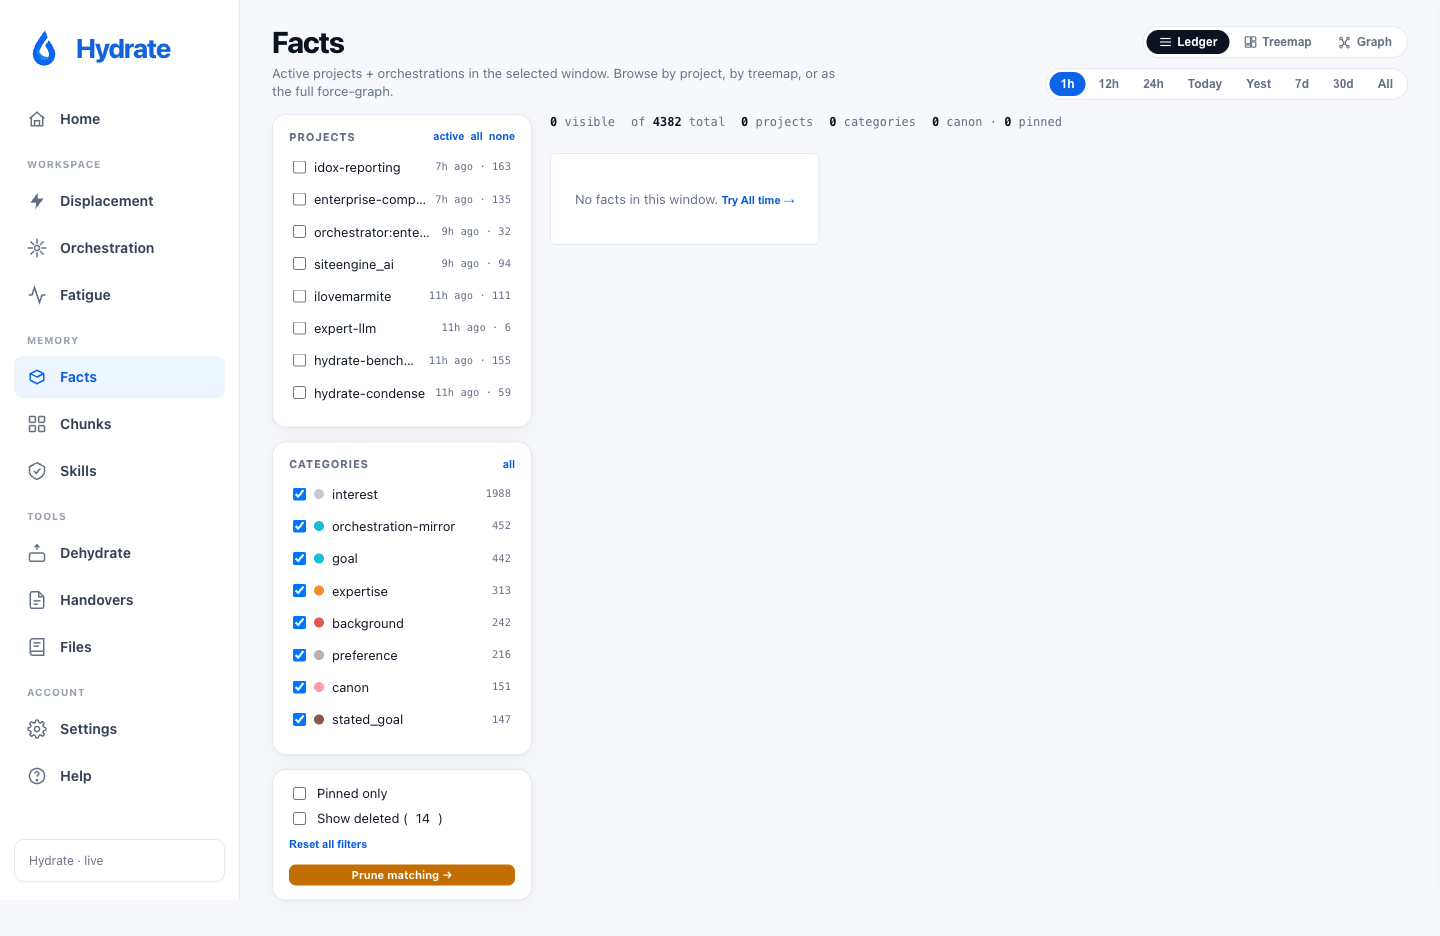This screenshot has width=1440, height=936.
Task: Uncheck the canon category checkbox
Action: 299,687
